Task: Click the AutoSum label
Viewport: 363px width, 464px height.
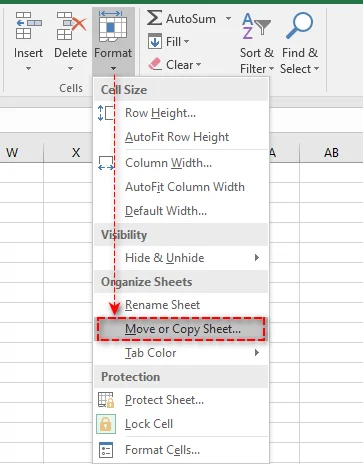Action: pos(191,19)
